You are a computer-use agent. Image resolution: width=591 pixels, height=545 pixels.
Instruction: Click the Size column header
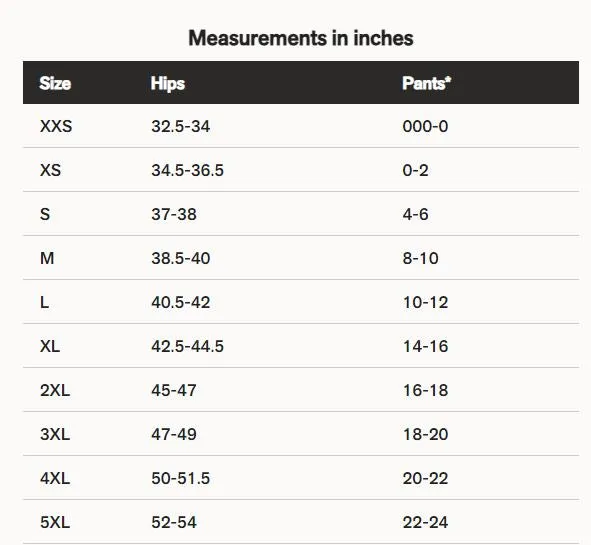[55, 83]
